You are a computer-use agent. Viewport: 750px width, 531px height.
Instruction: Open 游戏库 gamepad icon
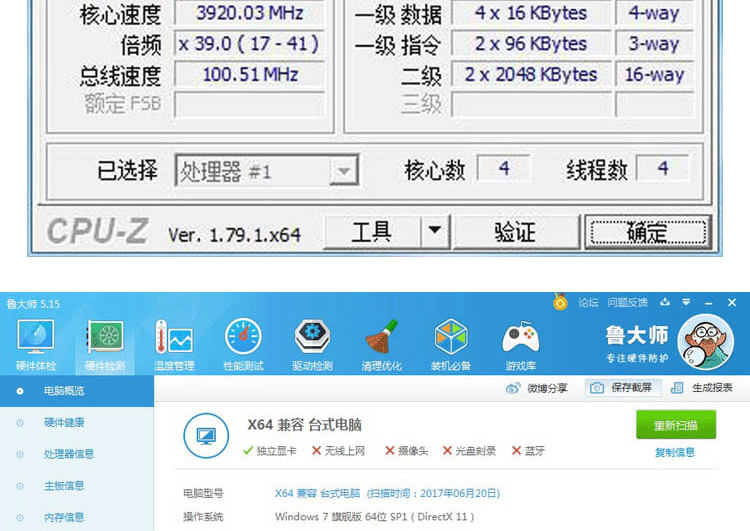click(x=520, y=345)
